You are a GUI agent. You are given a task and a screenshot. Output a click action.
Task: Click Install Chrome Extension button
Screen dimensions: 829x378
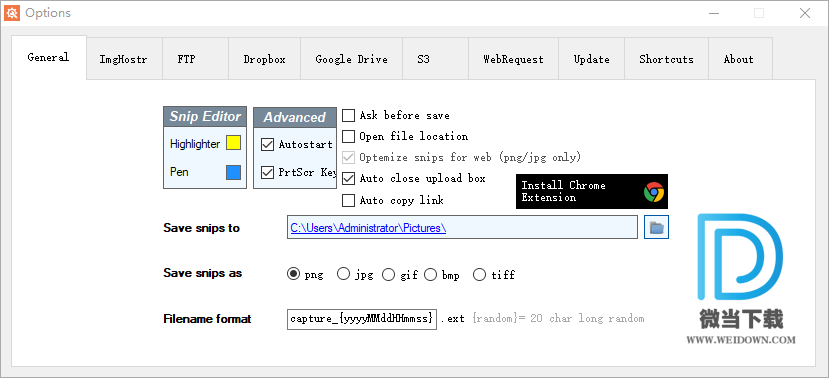coord(592,191)
